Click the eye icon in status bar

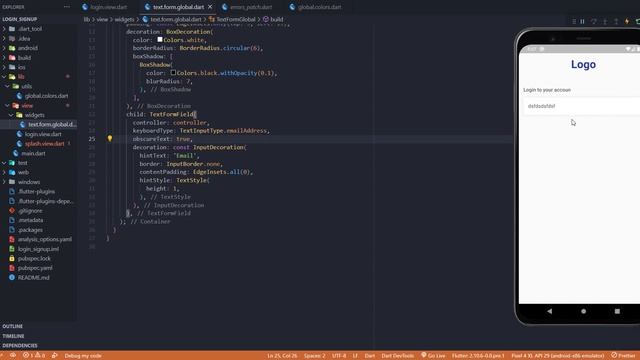(x=13, y=356)
